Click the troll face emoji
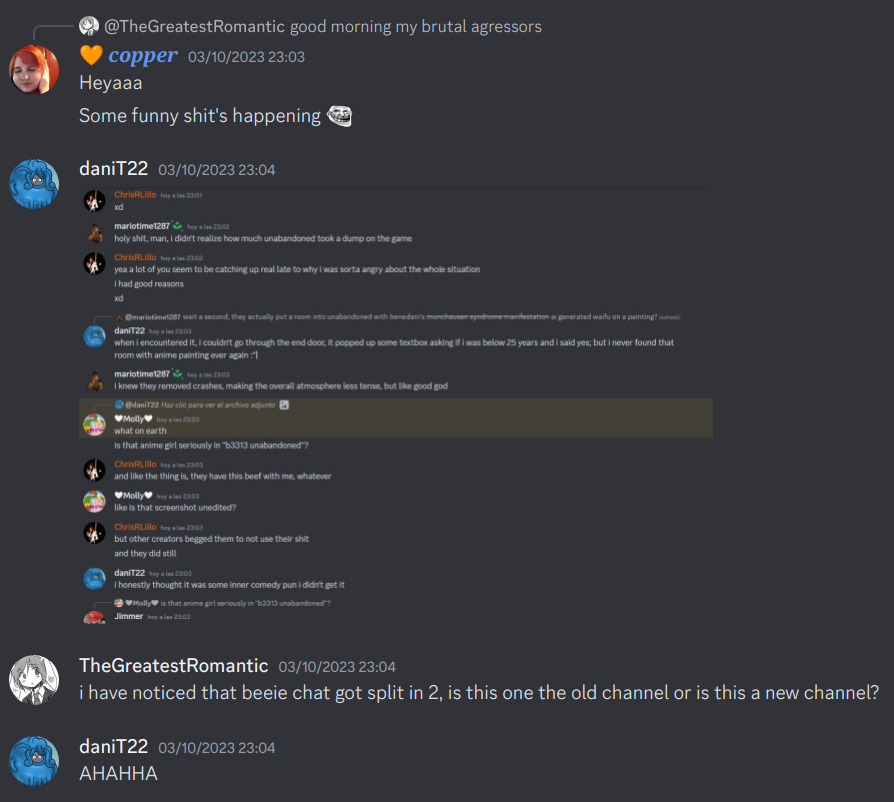 pyautogui.click(x=339, y=116)
